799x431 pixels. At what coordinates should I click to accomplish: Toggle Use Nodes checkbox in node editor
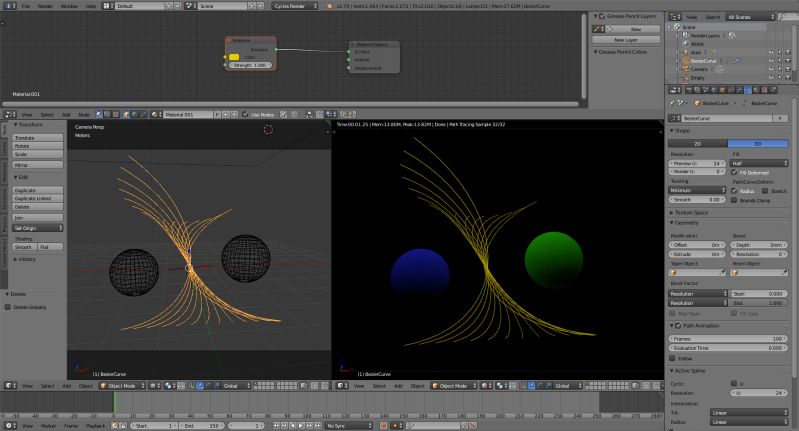(x=245, y=115)
